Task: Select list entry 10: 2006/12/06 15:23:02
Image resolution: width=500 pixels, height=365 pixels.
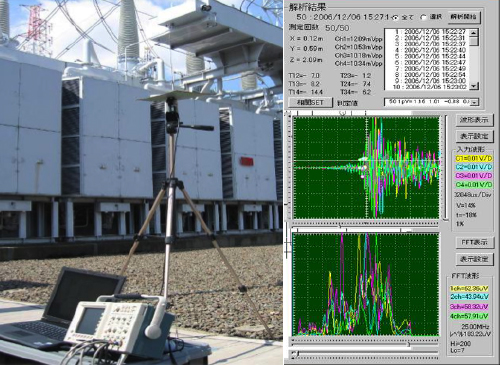Action: tap(430, 87)
